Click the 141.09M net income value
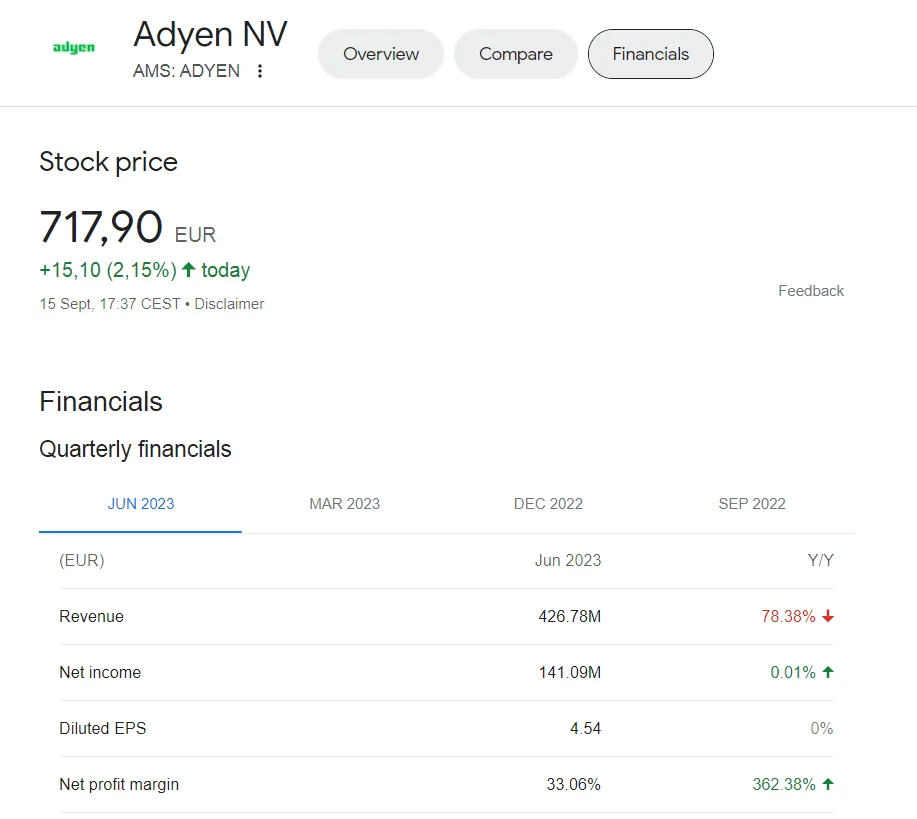The width and height of the screenshot is (917, 819). 570,672
